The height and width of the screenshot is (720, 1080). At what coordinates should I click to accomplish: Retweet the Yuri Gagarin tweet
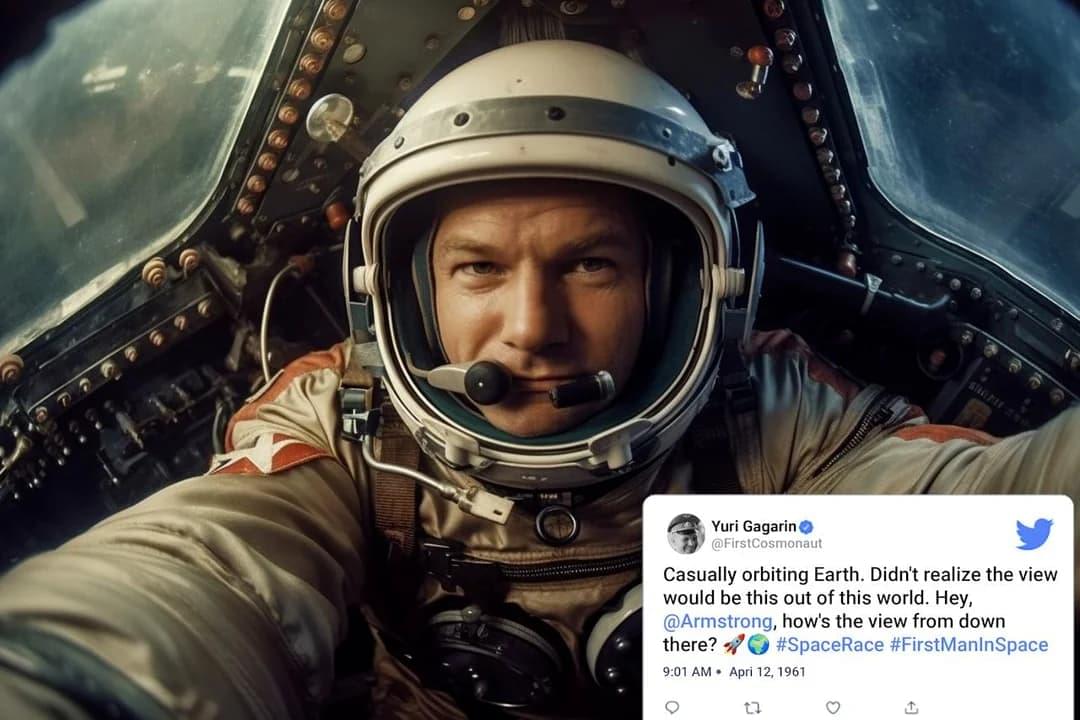click(x=753, y=708)
